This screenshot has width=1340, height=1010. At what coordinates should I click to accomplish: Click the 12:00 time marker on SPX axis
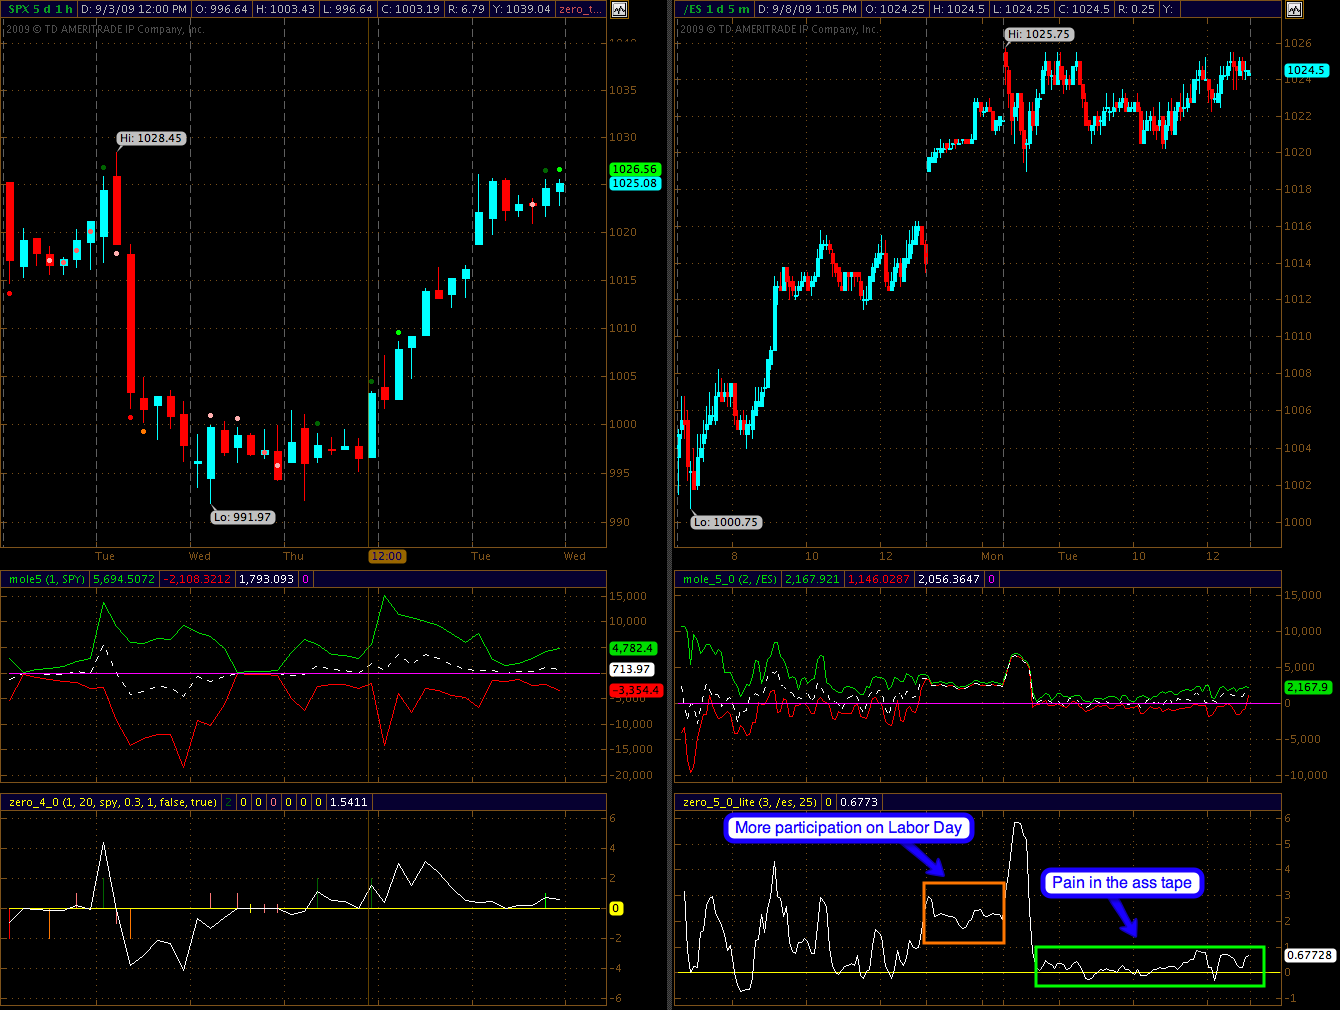[386, 556]
